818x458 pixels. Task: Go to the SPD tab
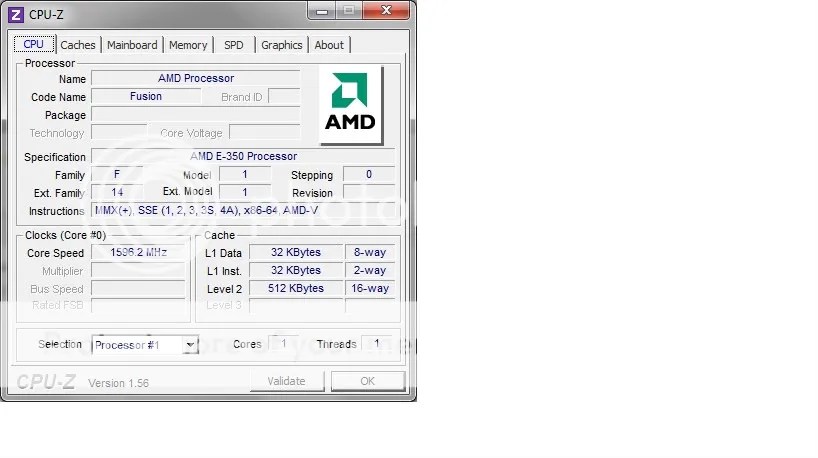coord(234,45)
